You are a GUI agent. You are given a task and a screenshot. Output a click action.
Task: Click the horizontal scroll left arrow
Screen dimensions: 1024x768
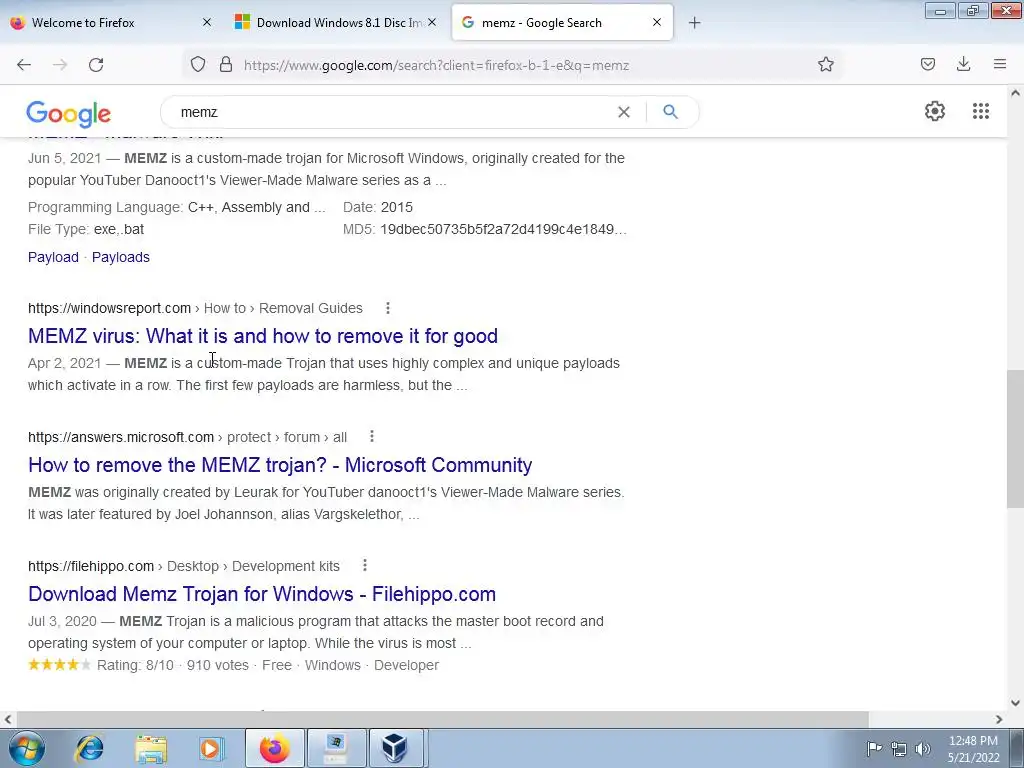coord(8,719)
